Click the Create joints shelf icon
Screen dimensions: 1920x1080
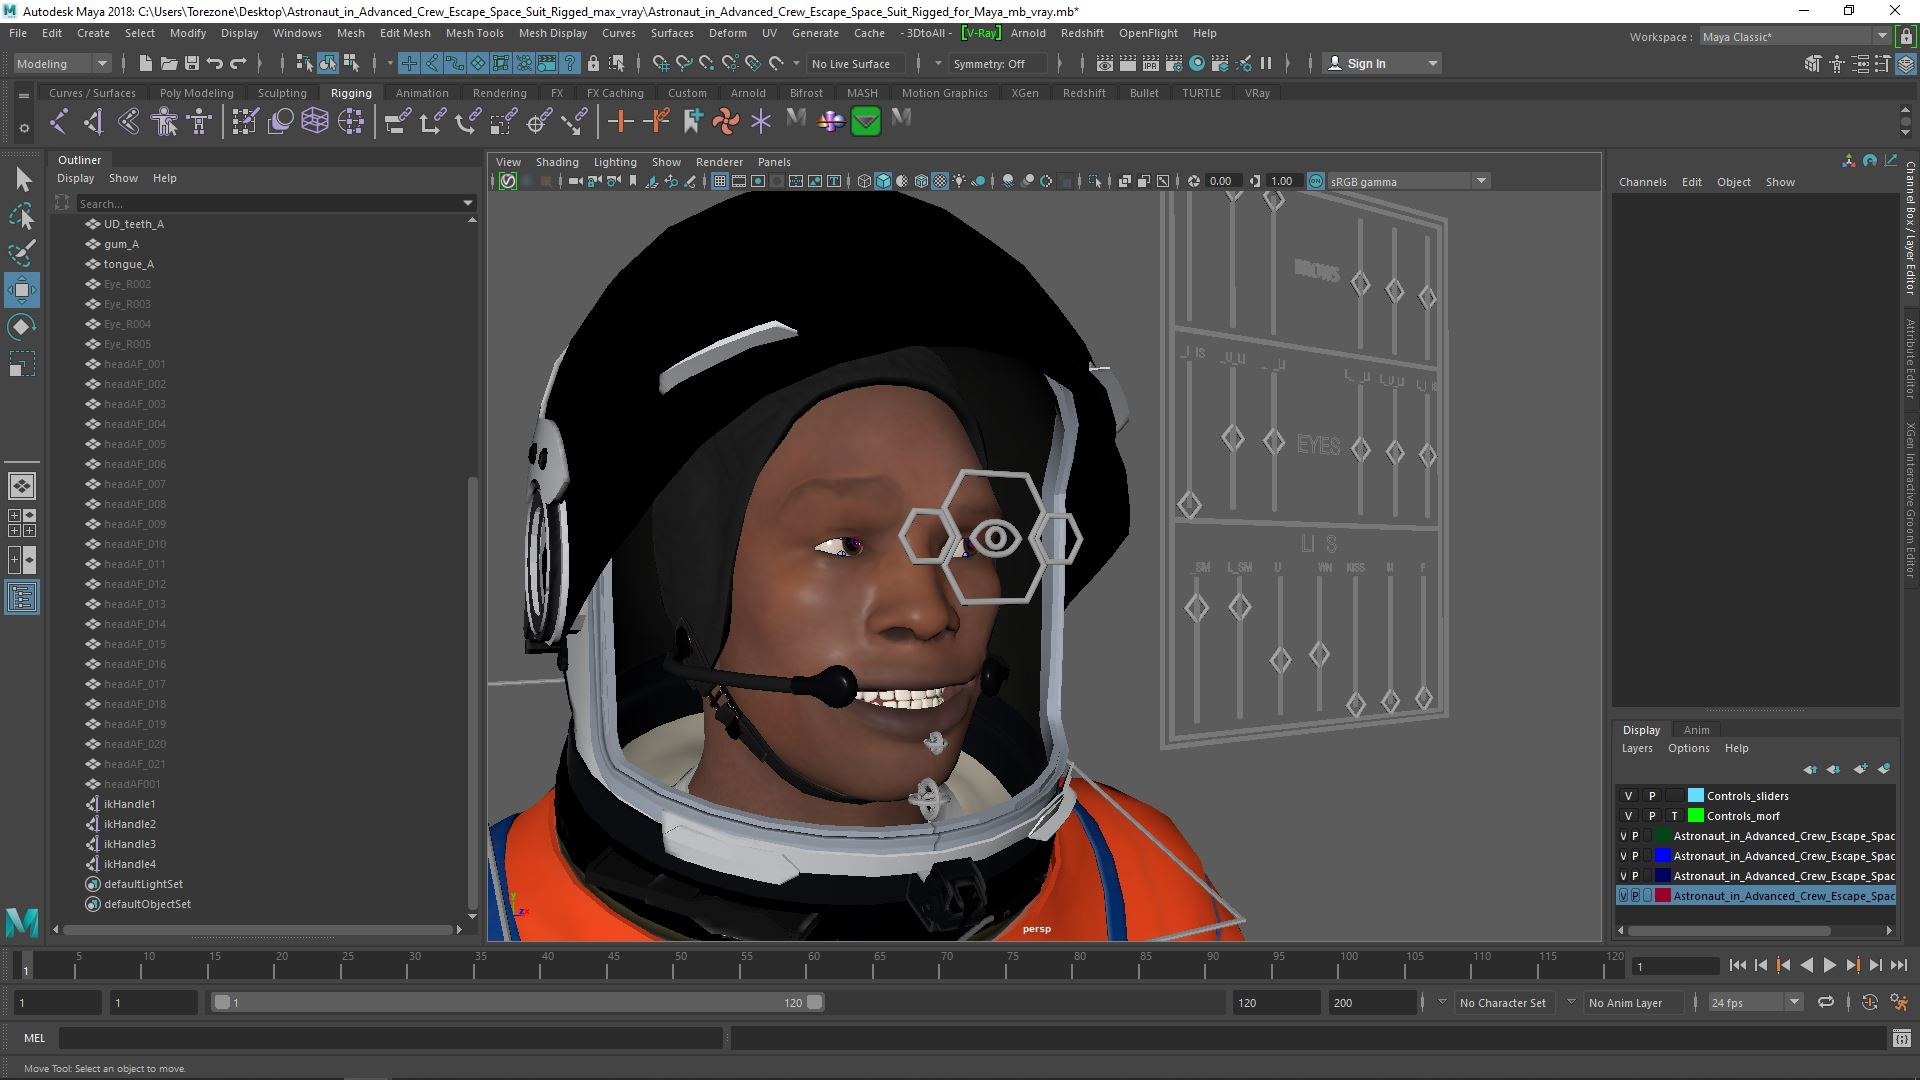pos(59,122)
